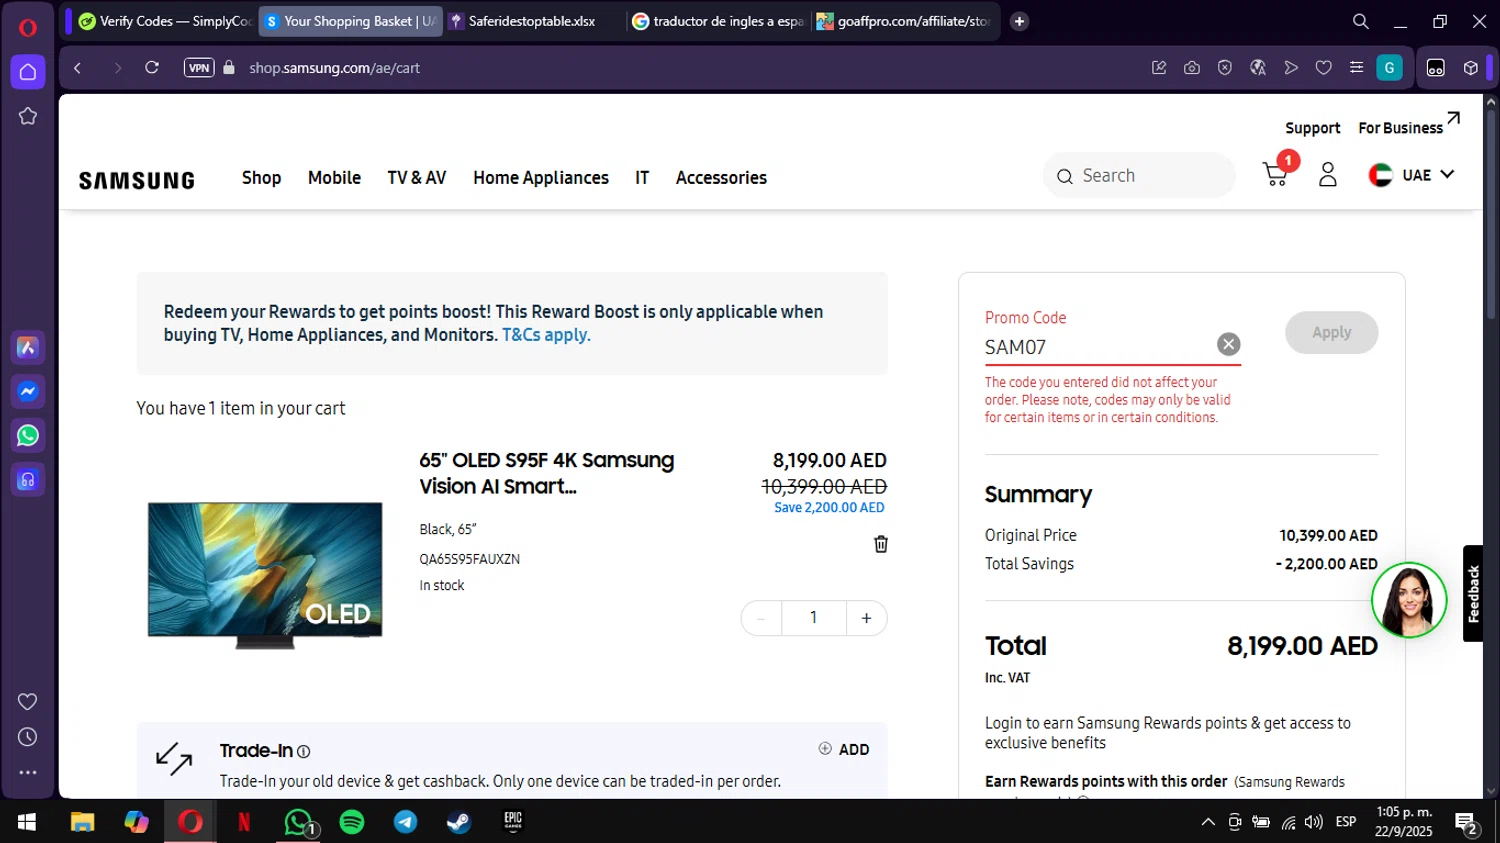1500x843 pixels.
Task: Click the Search field on Samsung site
Action: [x=1139, y=175]
